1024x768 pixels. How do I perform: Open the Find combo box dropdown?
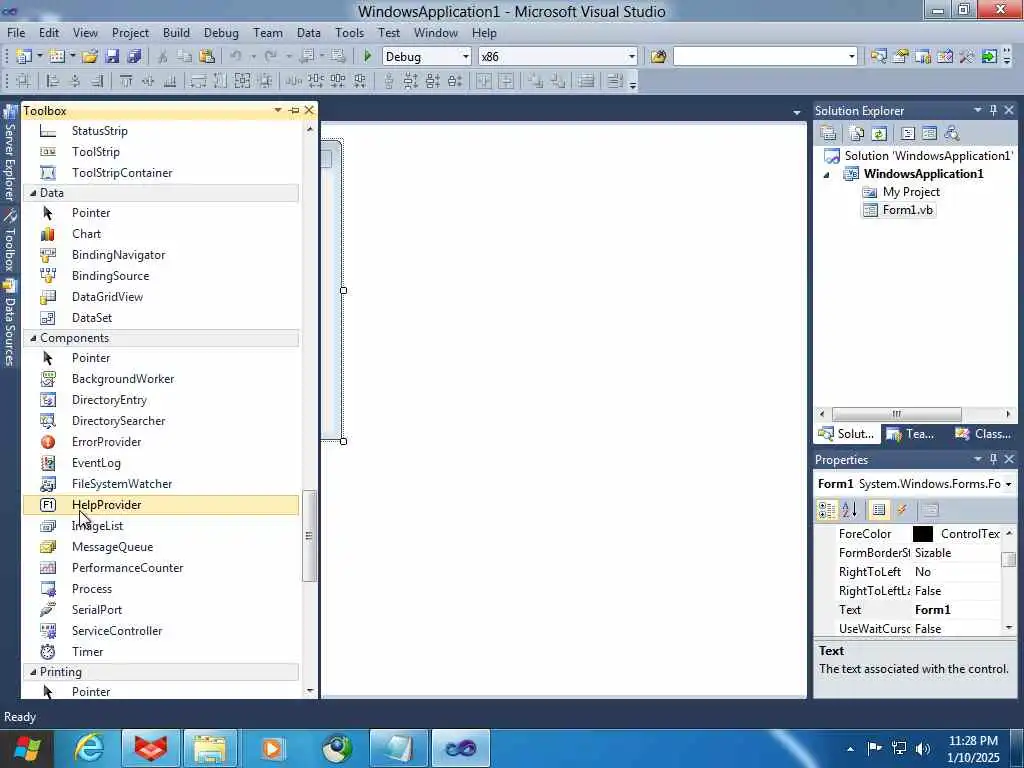point(851,57)
